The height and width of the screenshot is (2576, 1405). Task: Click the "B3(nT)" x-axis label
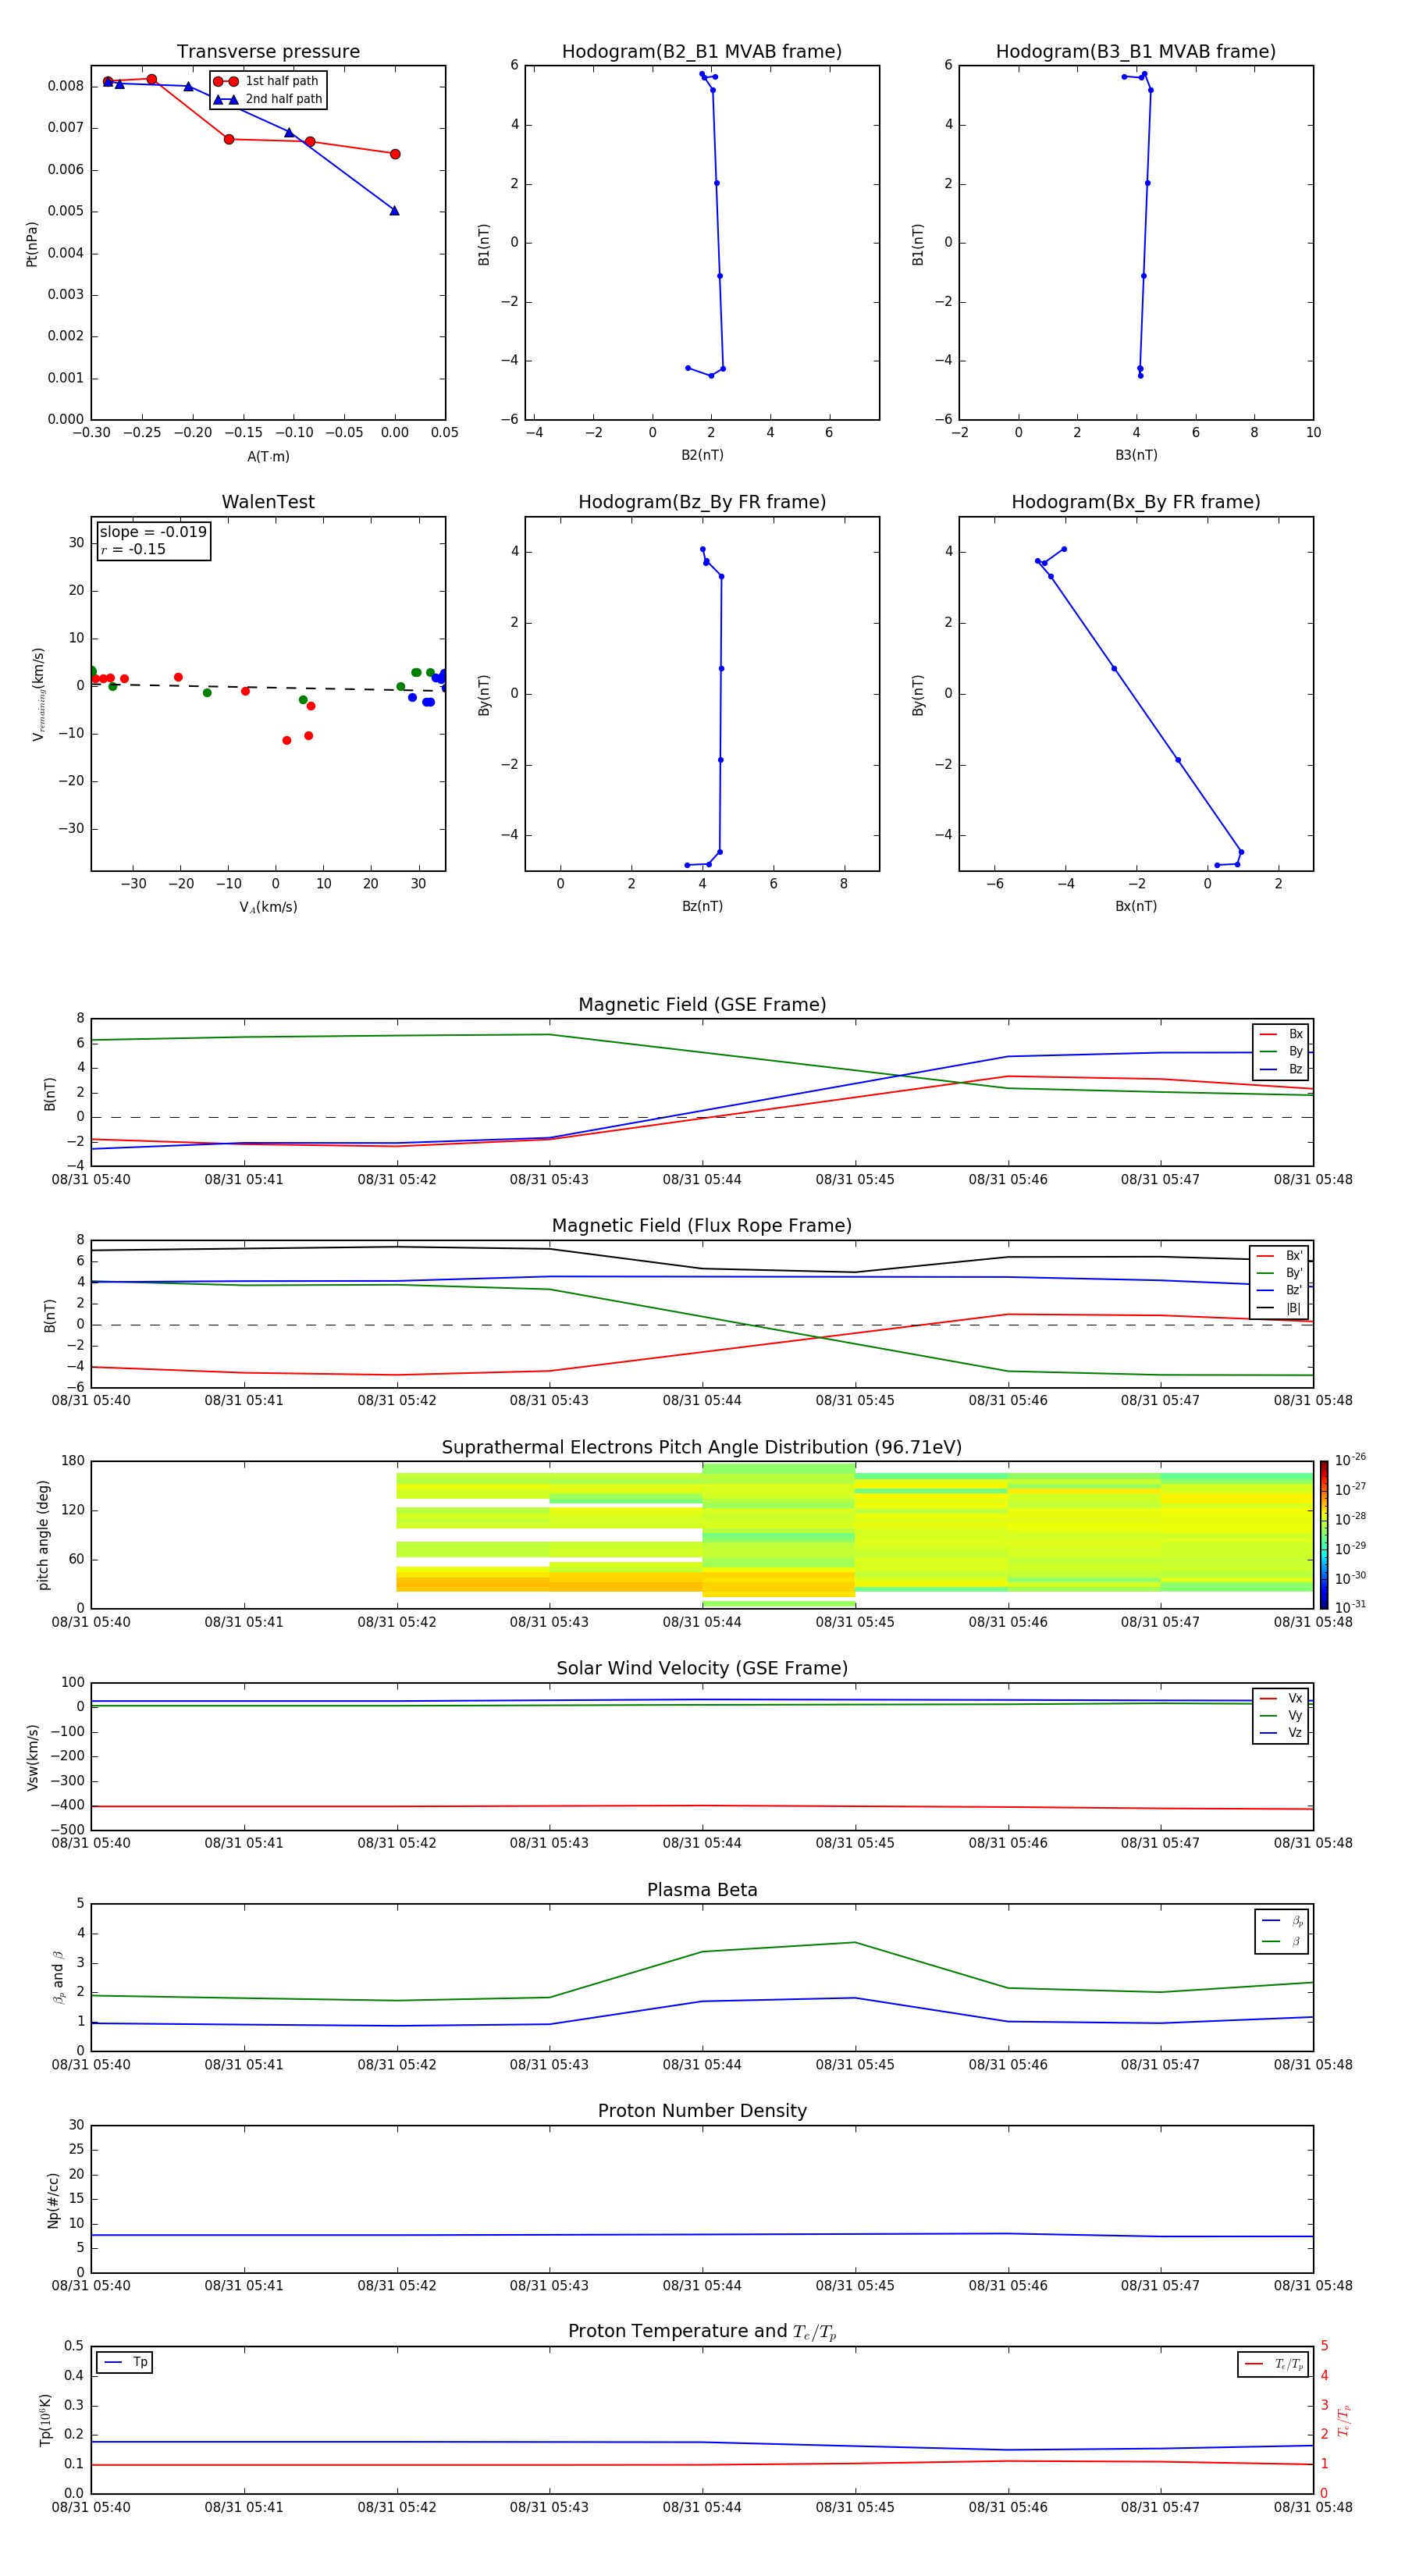pyautogui.click(x=1136, y=455)
